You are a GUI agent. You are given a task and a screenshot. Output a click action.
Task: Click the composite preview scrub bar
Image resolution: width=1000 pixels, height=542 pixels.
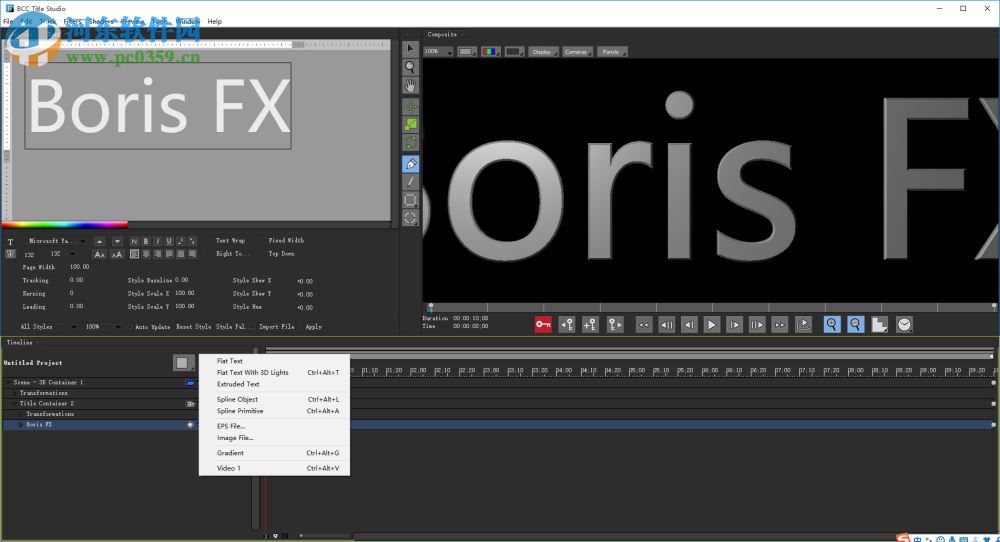(x=710, y=307)
